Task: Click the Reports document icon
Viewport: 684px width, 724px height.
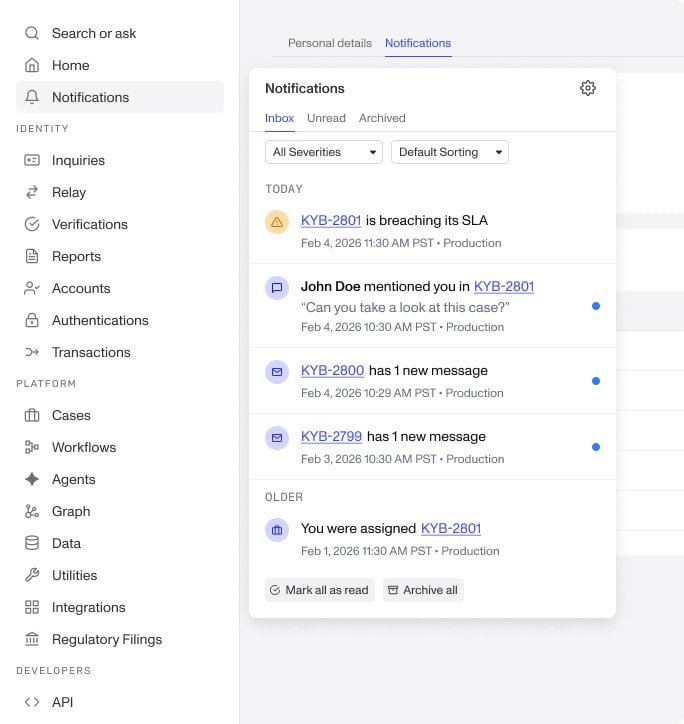Action: point(32,256)
